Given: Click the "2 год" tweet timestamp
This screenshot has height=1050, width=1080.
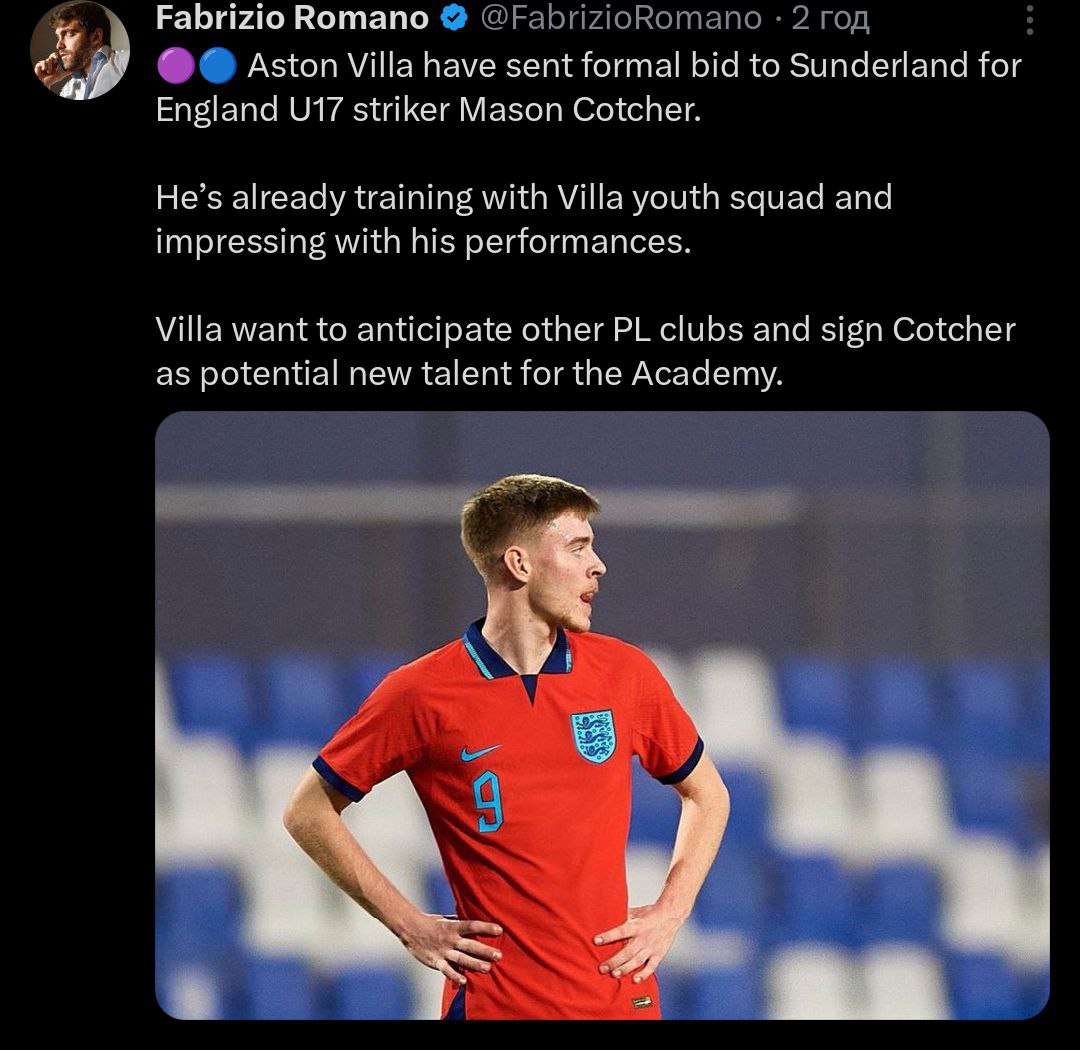Looking at the screenshot, I should [x=830, y=18].
